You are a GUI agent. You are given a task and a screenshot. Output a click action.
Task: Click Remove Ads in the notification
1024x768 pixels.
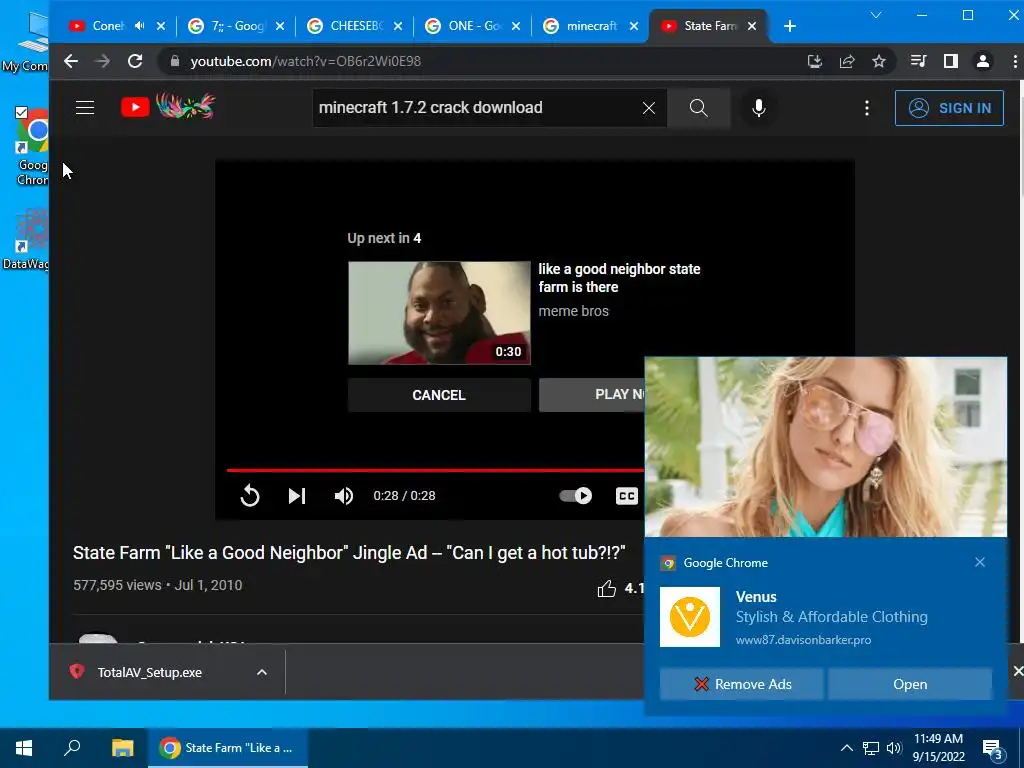click(x=741, y=684)
